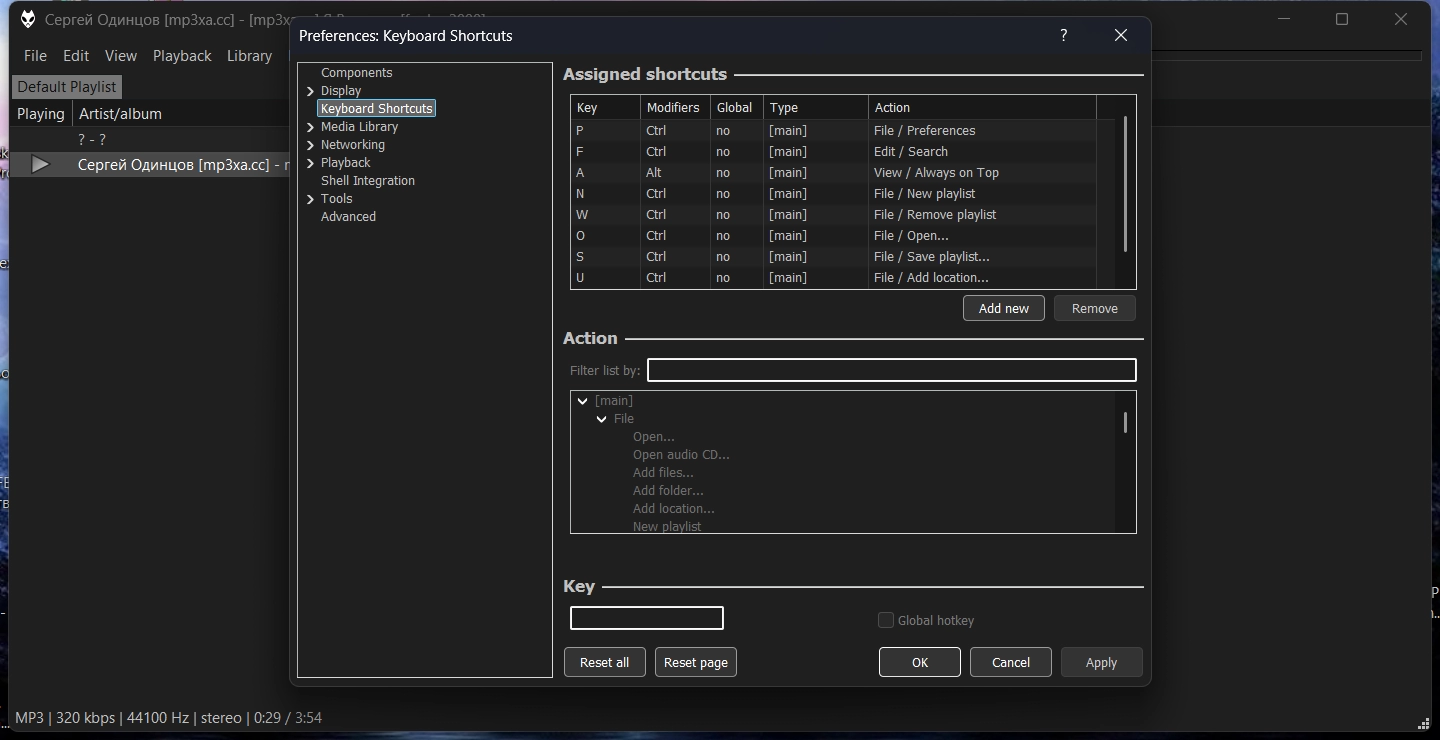The image size is (1440, 740).
Task: Switch to the Default Playlist tab
Action: coord(67,87)
